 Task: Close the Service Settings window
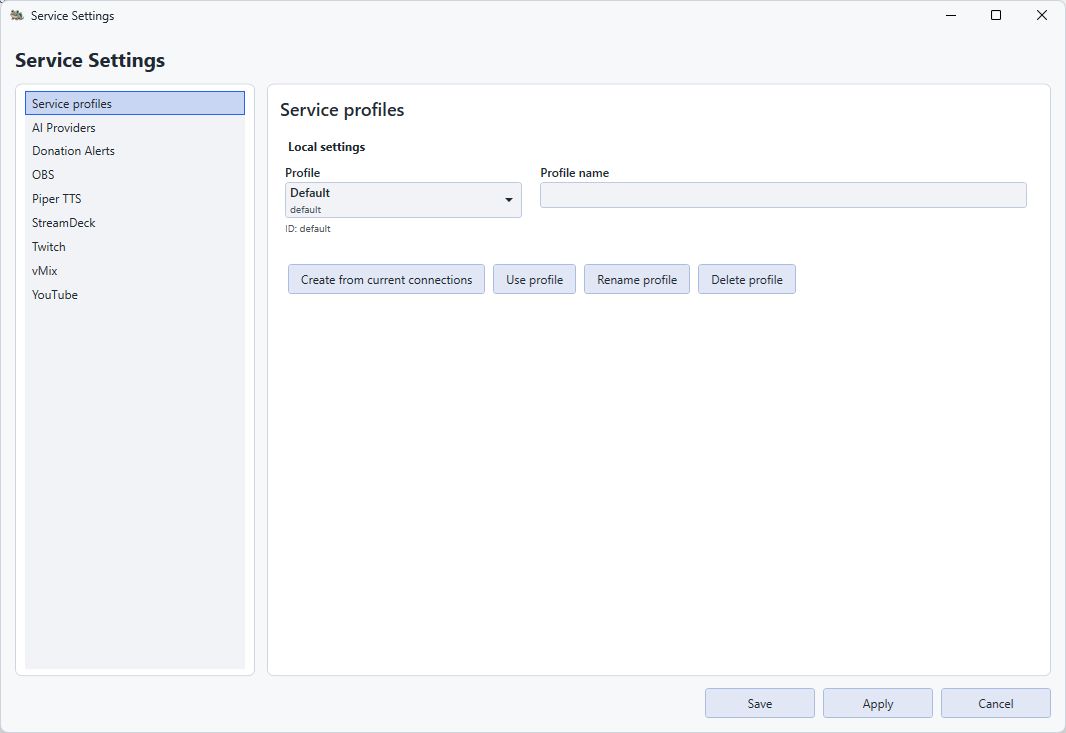click(1042, 15)
